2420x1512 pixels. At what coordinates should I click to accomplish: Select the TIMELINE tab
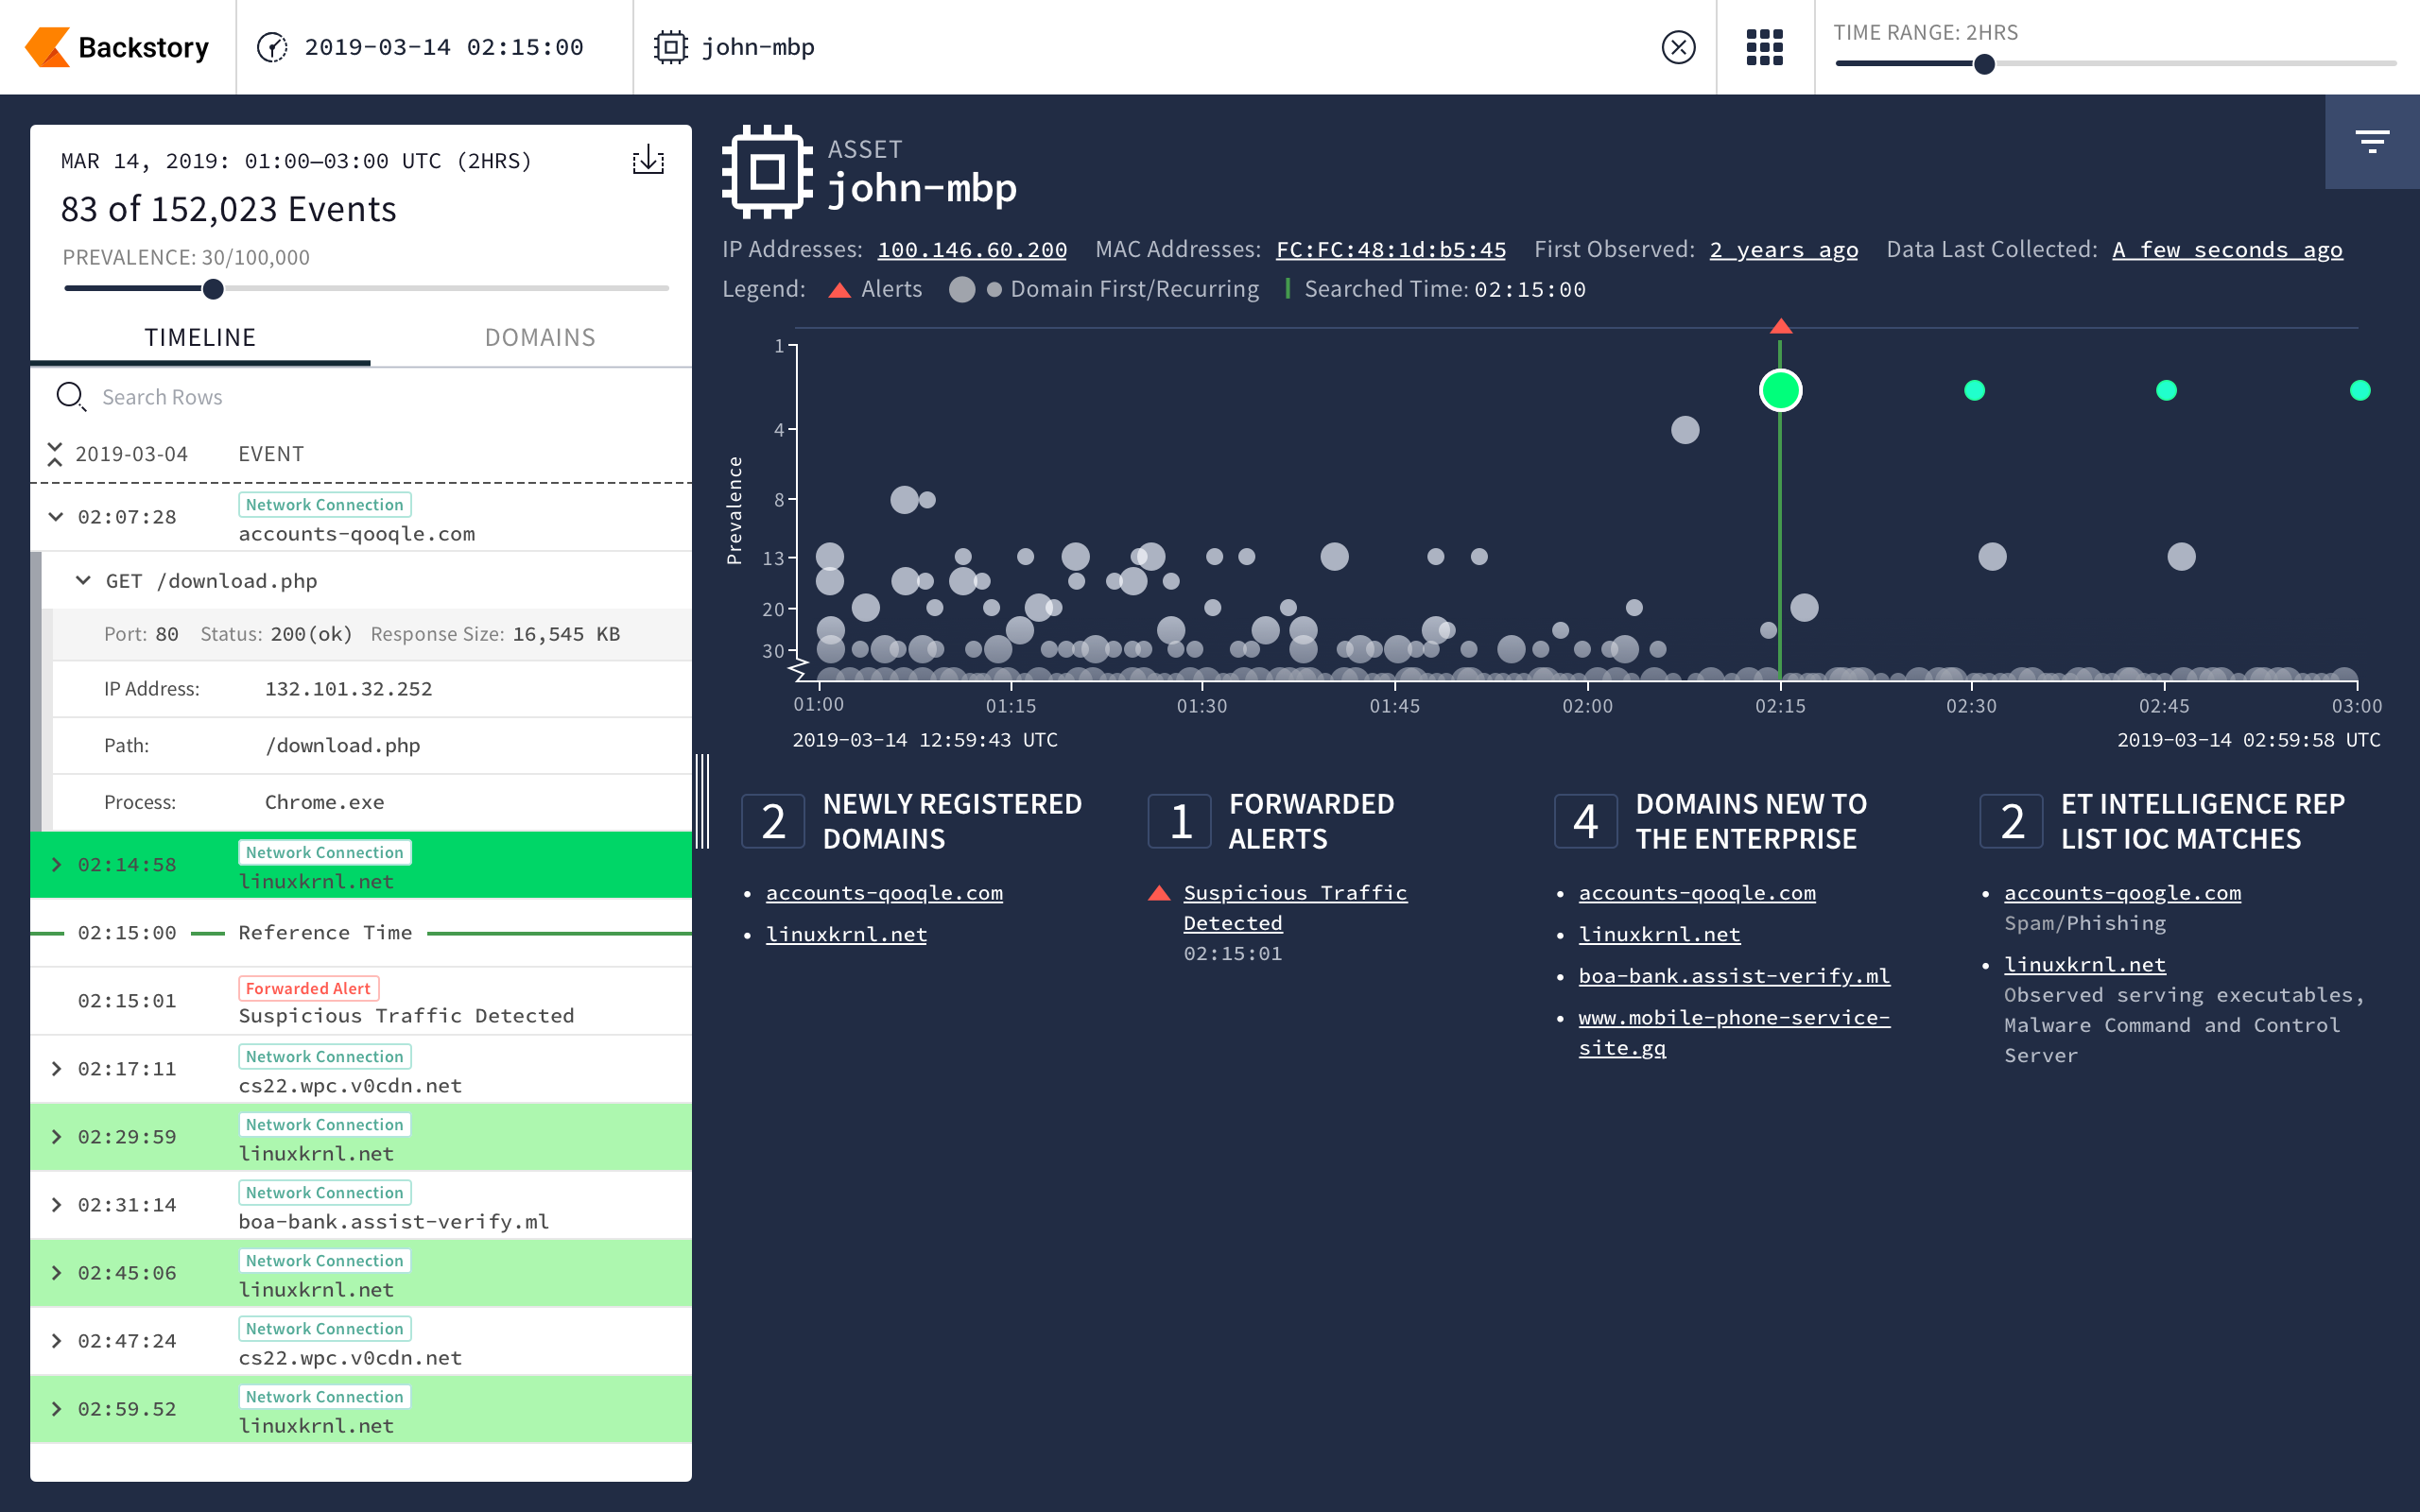pyautogui.click(x=197, y=336)
